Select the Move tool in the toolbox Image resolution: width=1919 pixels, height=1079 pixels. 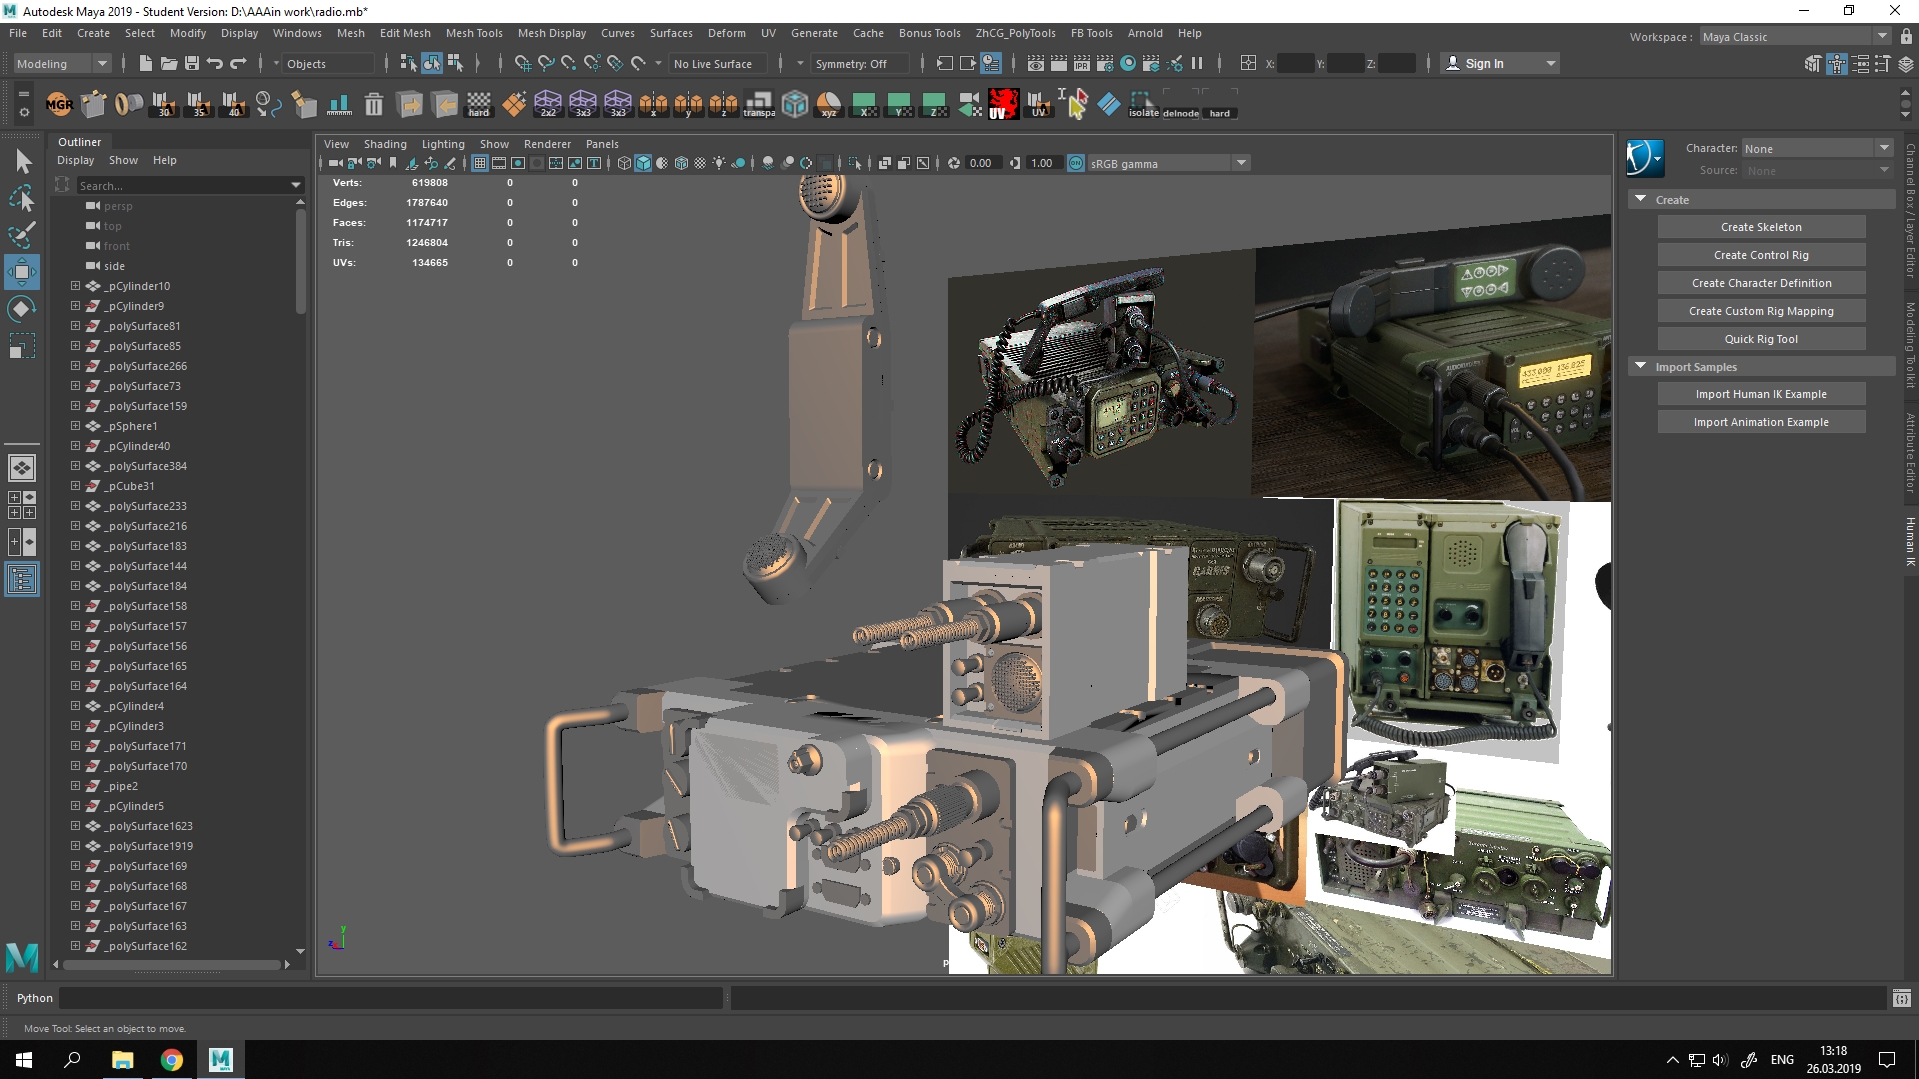pos(22,272)
